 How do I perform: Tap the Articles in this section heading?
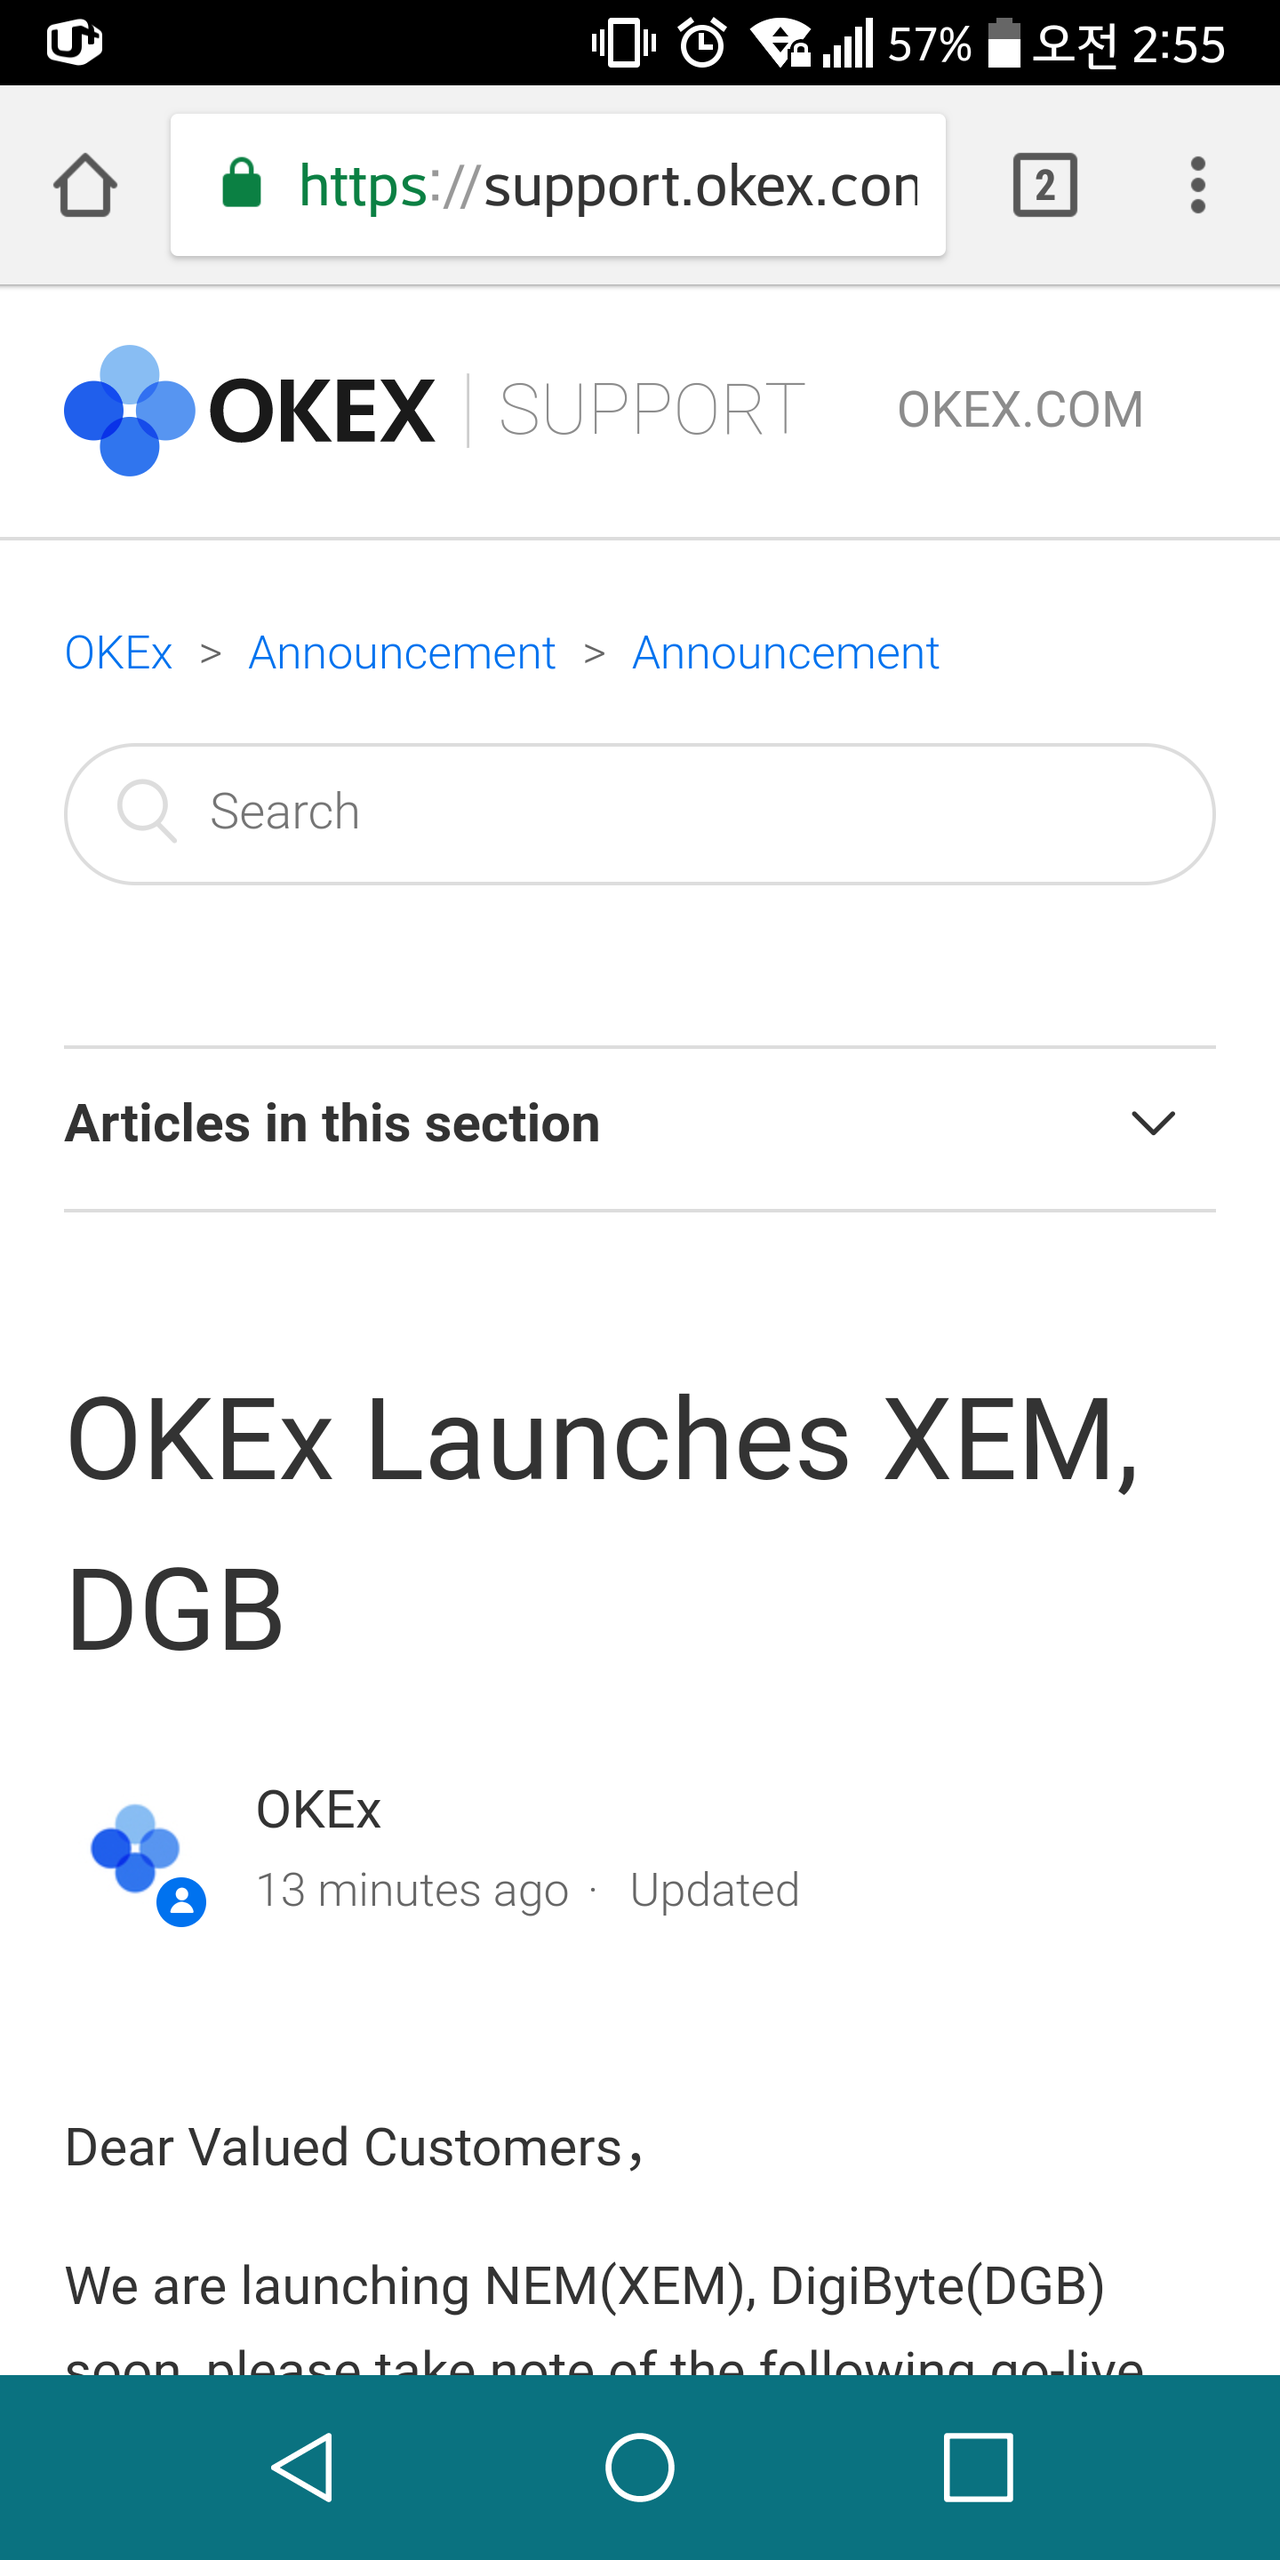(333, 1124)
